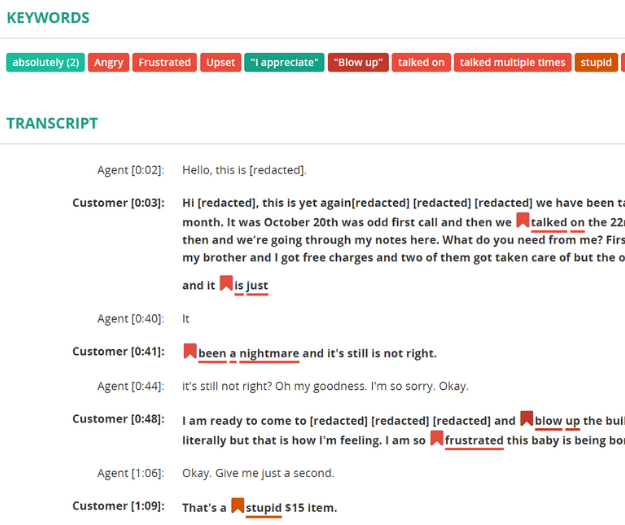625x525 pixels.
Task: Click the bookmark icon before "frustrated"
Action: [436, 438]
